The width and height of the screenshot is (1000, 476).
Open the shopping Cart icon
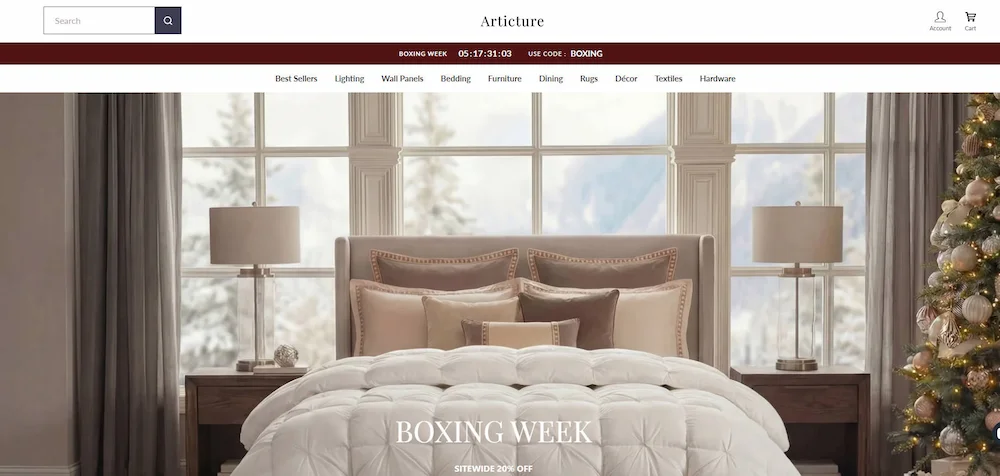tap(970, 20)
